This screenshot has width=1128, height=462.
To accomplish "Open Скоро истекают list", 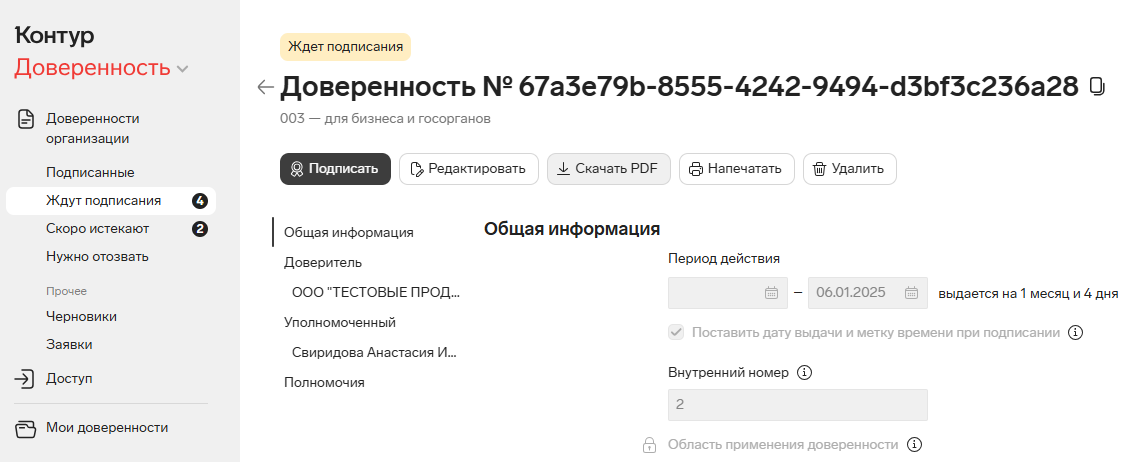I will click(111, 229).
